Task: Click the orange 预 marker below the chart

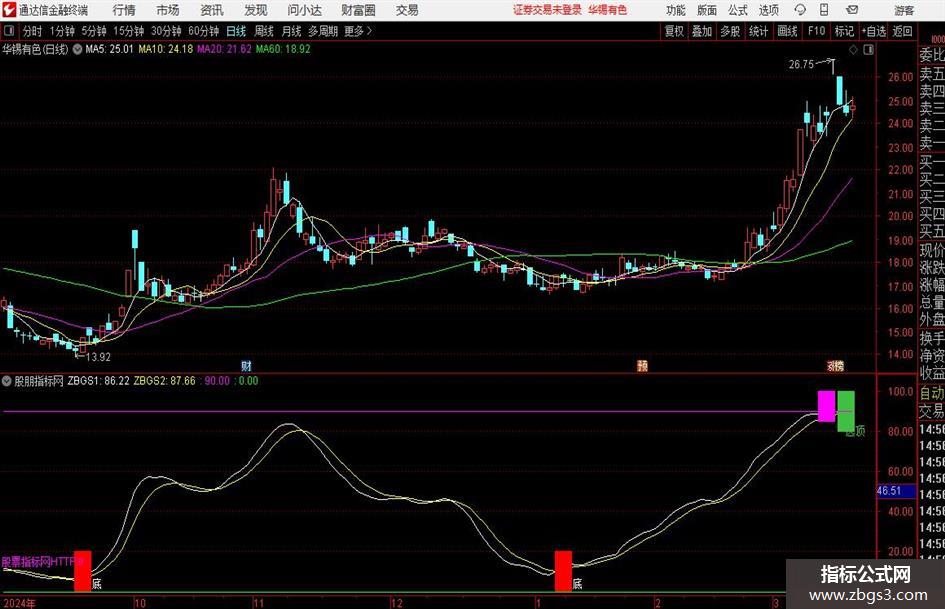Action: [x=642, y=365]
